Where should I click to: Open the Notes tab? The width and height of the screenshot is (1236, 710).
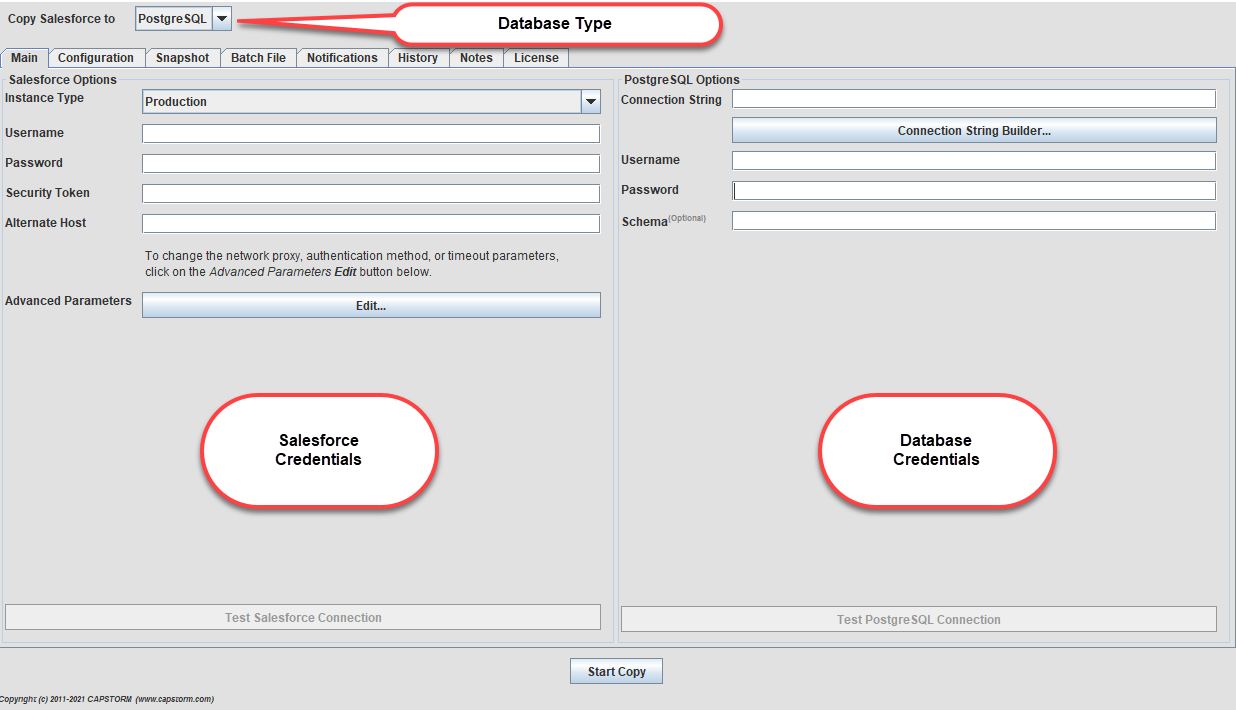(476, 58)
